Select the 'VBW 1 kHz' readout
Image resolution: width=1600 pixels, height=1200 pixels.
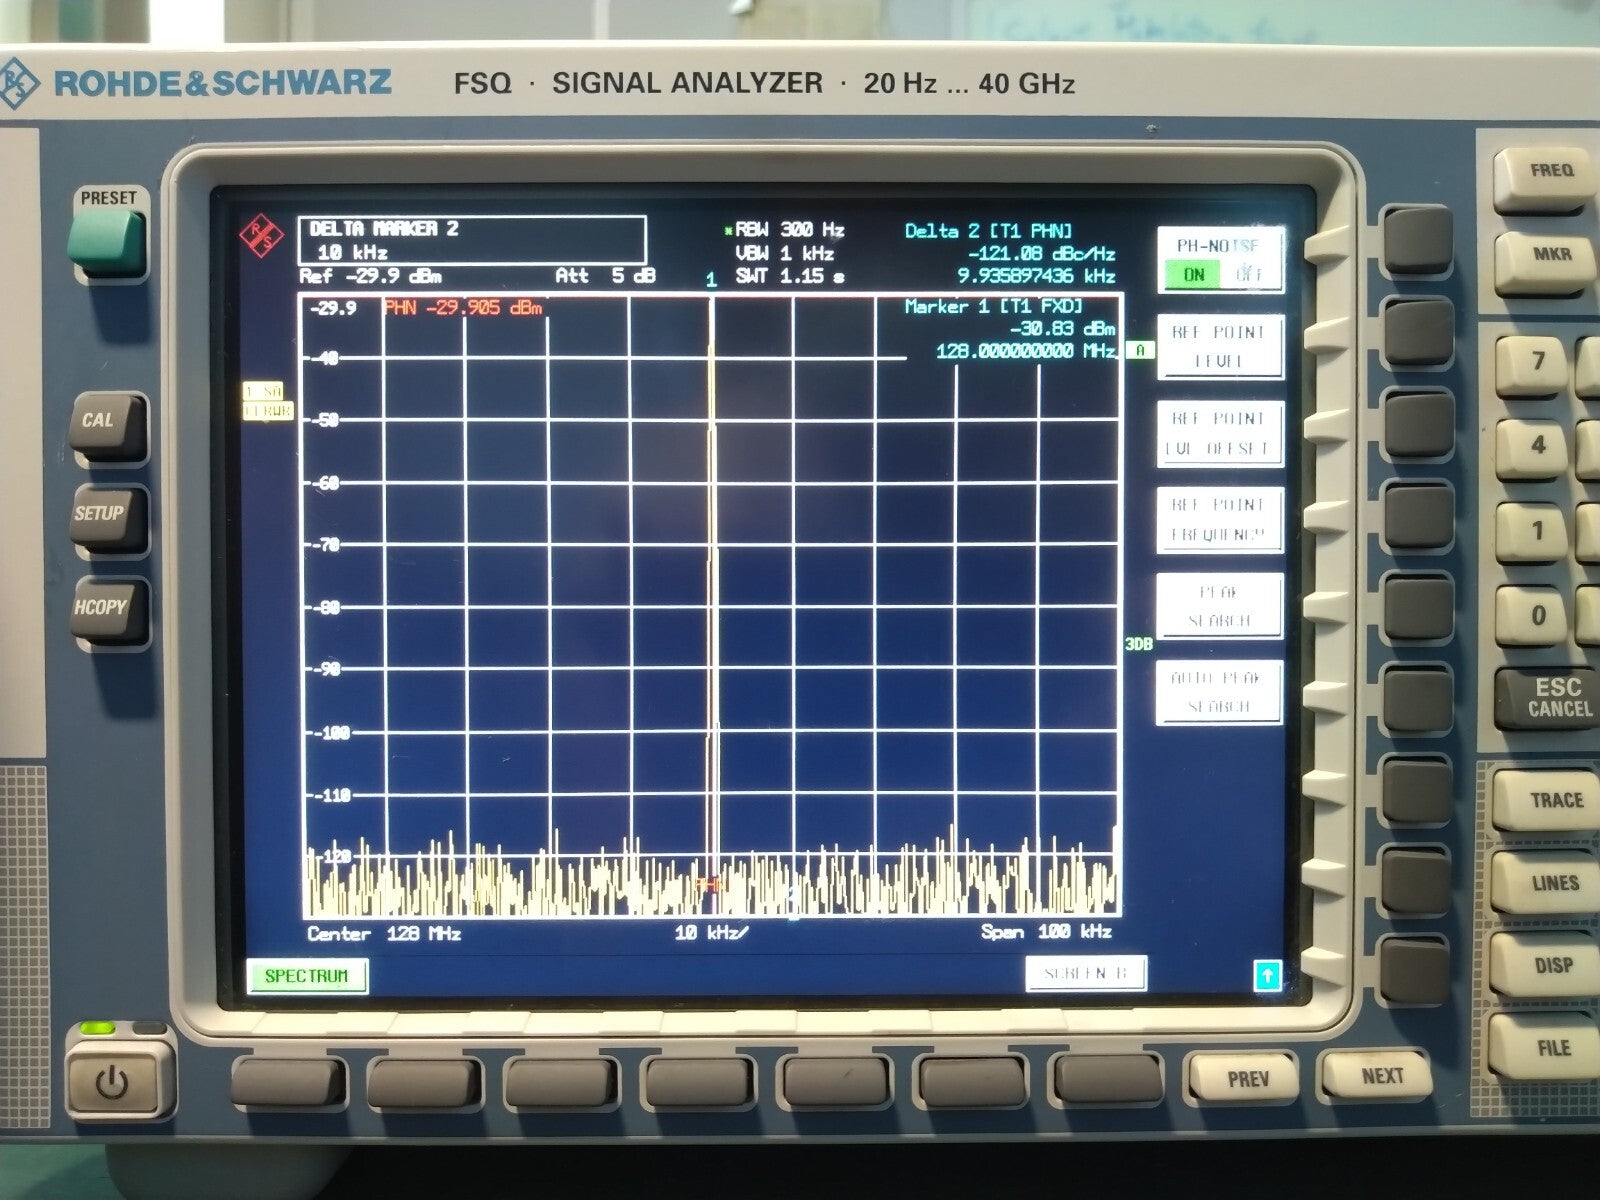click(x=785, y=253)
